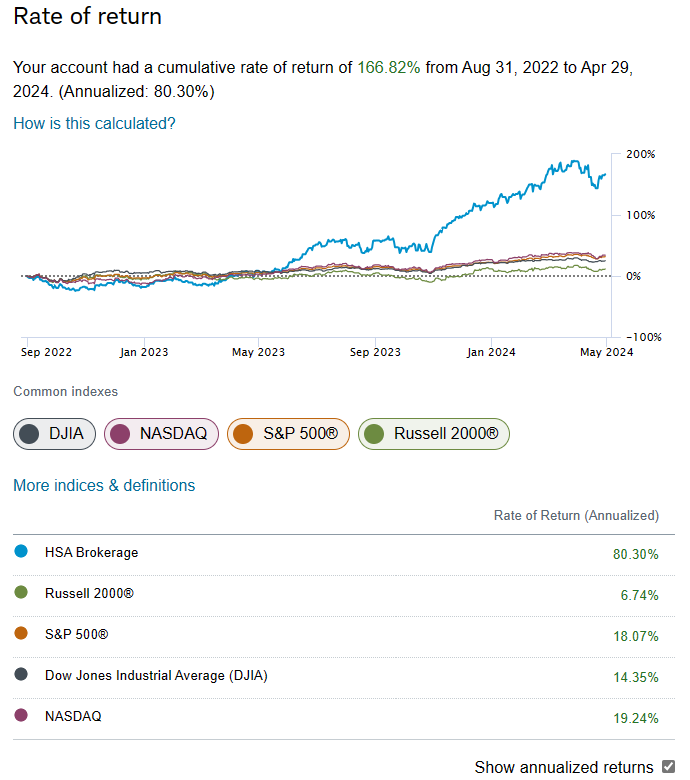Click the Sep 2023 x-axis label
690x780 pixels.
(x=374, y=352)
